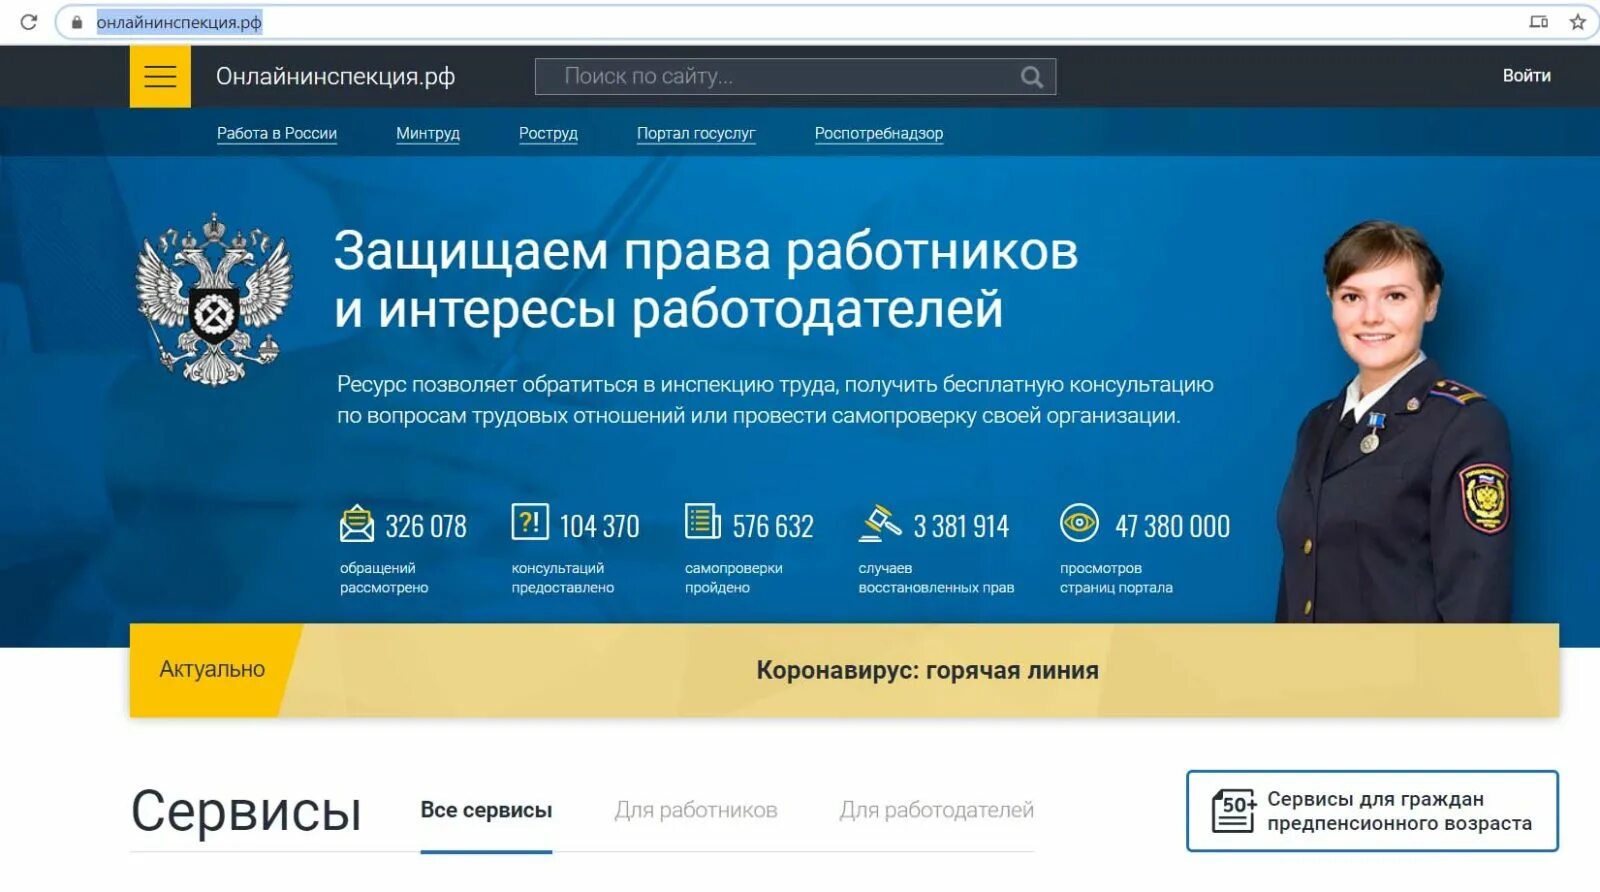Click the screen cast icon in address bar
Screen dimensions: 1600x892
[1538, 22]
